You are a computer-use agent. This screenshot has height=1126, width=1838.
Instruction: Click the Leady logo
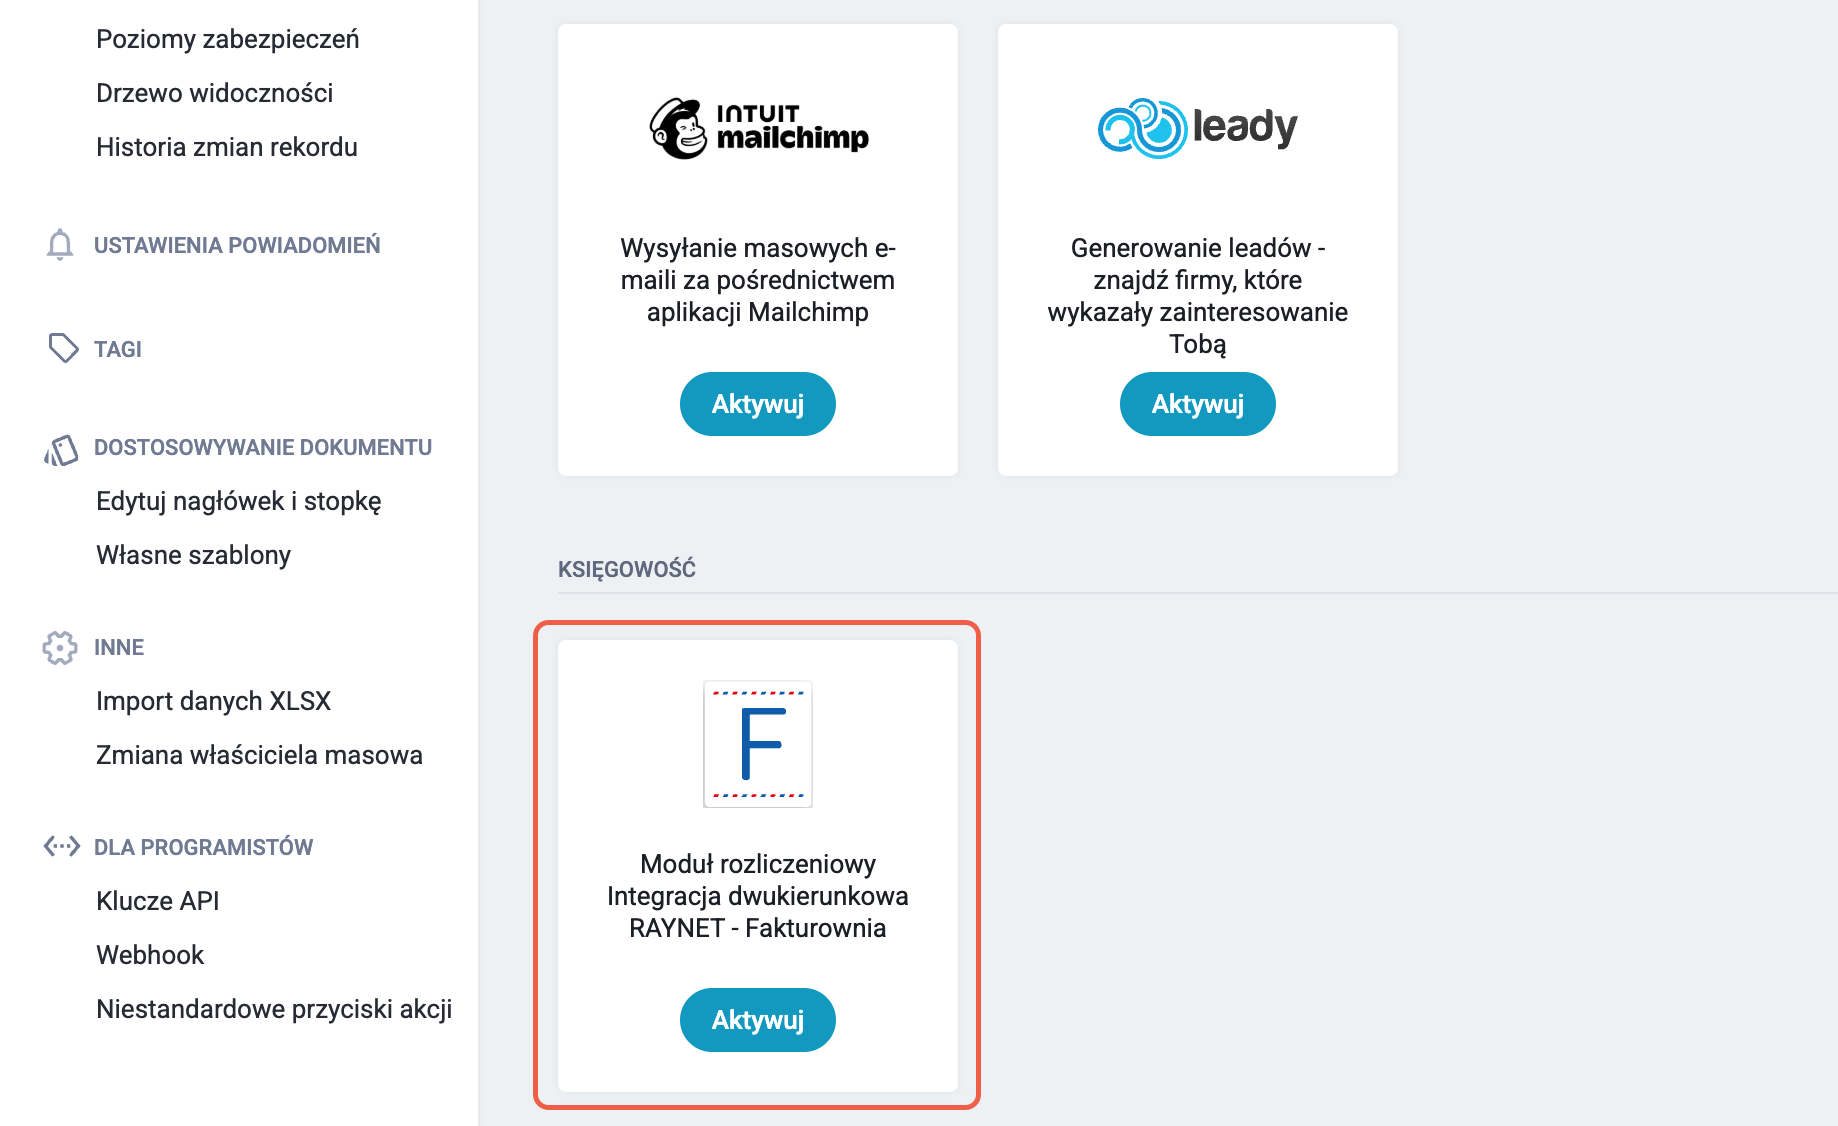tap(1197, 128)
